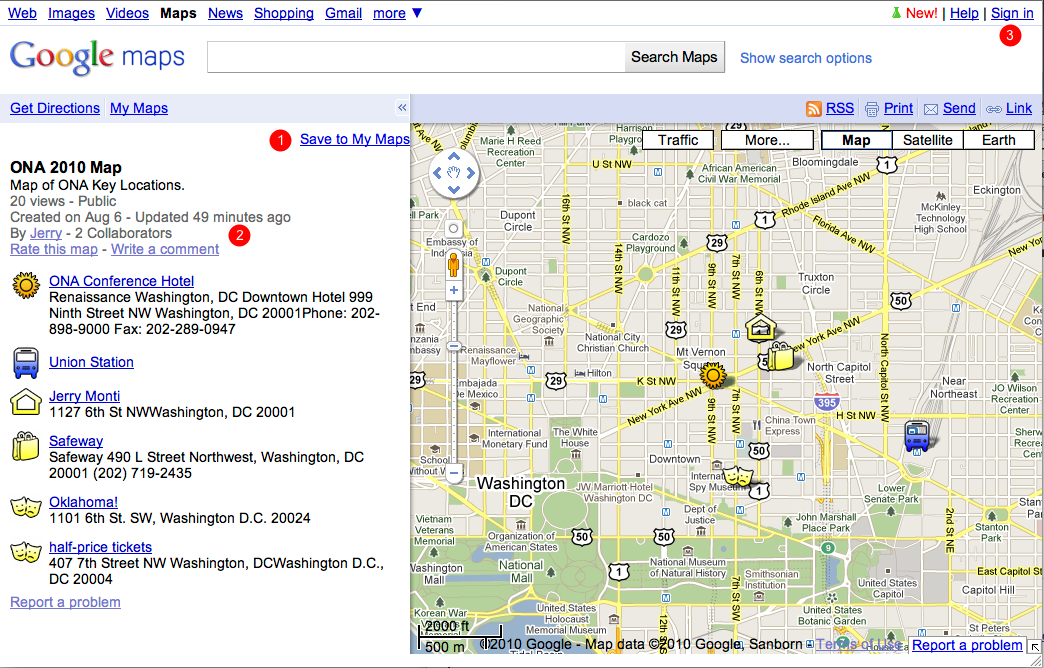Switch to Earth view
This screenshot has height=668, width=1044.
tap(999, 140)
